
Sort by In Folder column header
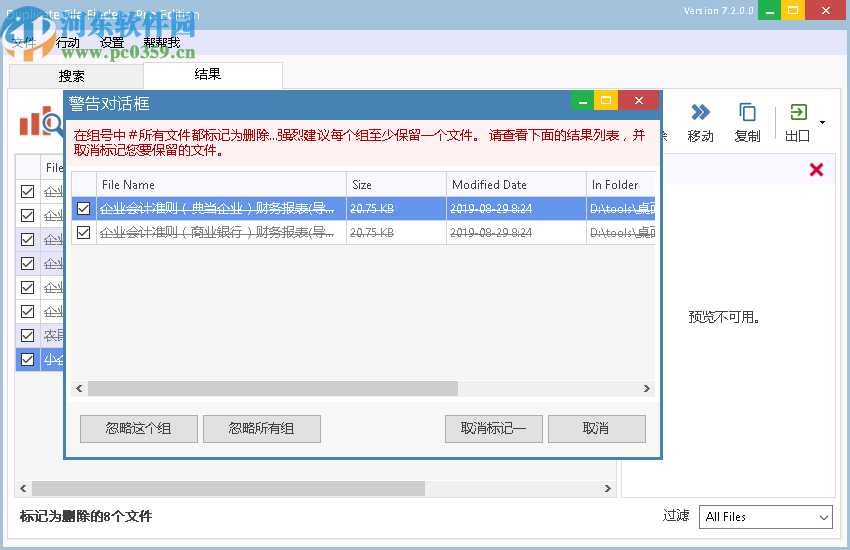621,185
